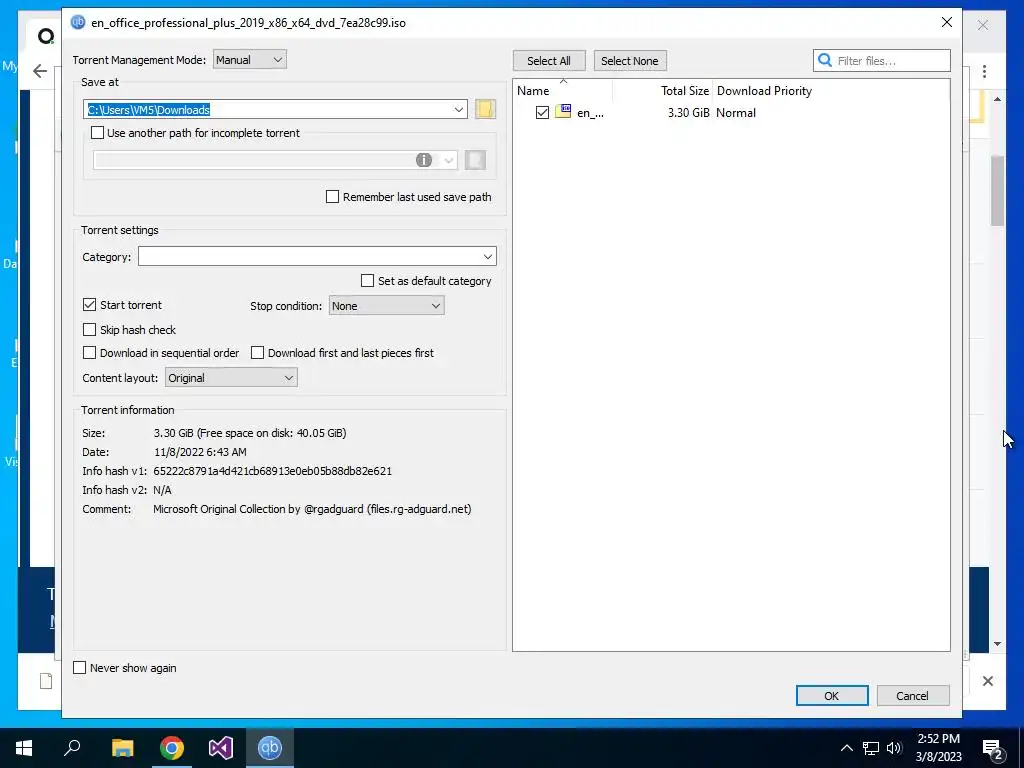Open the Category combo box

(x=317, y=256)
